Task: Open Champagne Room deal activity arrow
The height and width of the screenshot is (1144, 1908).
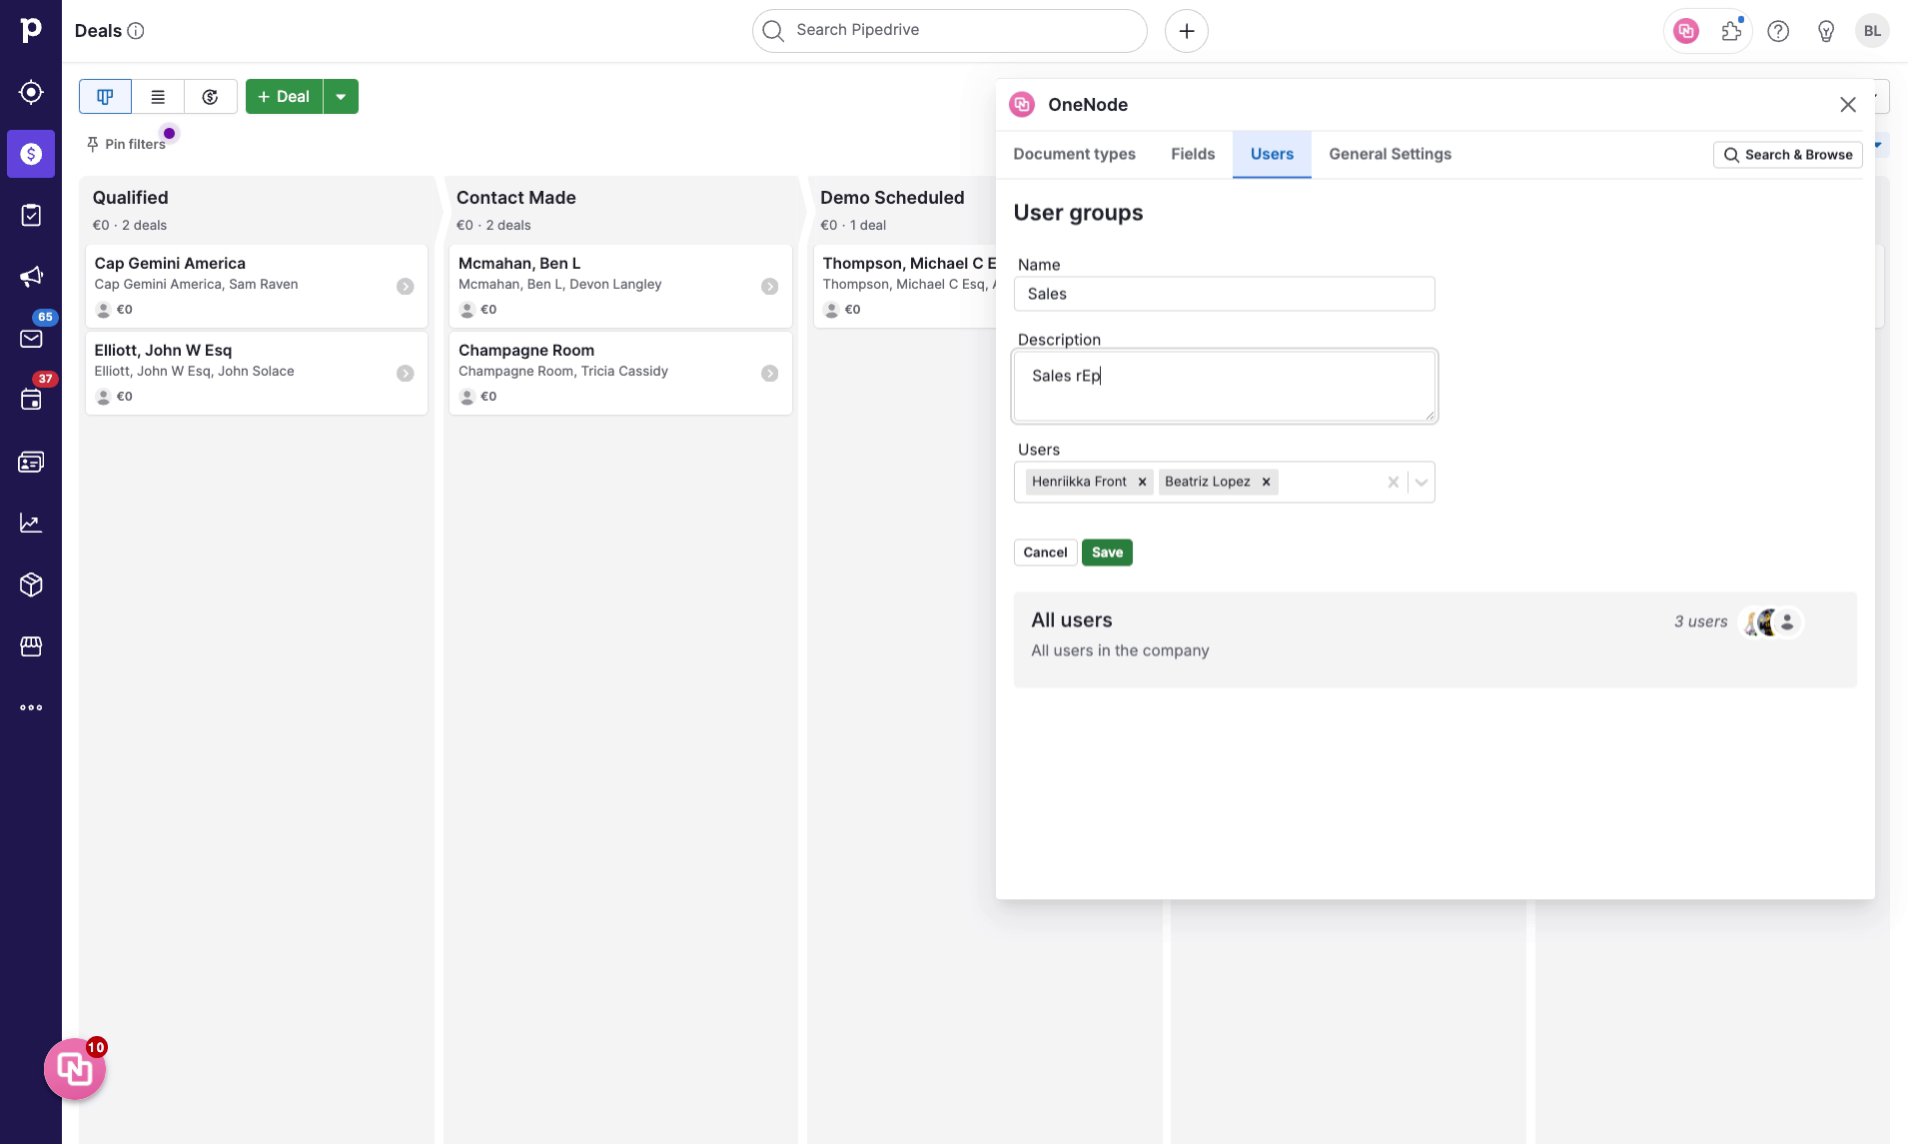Action: tap(769, 374)
